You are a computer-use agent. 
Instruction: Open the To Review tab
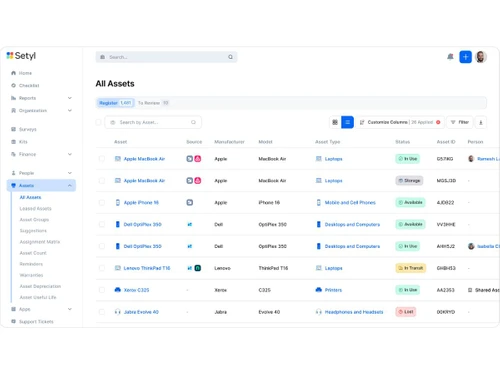[153, 103]
